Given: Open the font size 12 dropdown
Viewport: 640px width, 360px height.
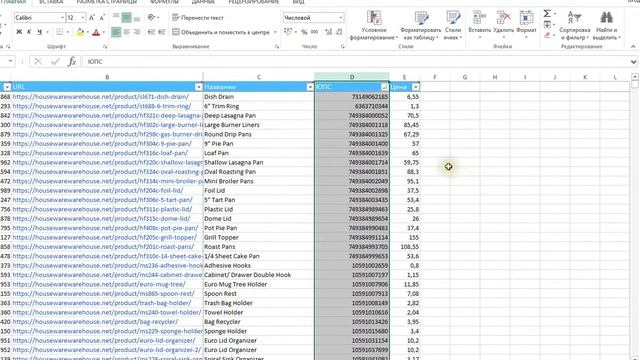Looking at the screenshot, I should click(82, 18).
